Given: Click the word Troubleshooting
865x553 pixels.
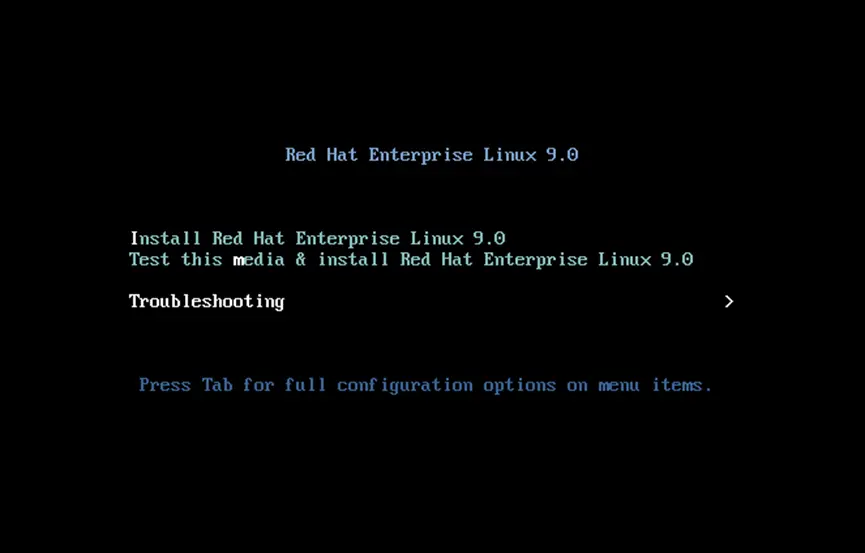Looking at the screenshot, I should point(207,301).
